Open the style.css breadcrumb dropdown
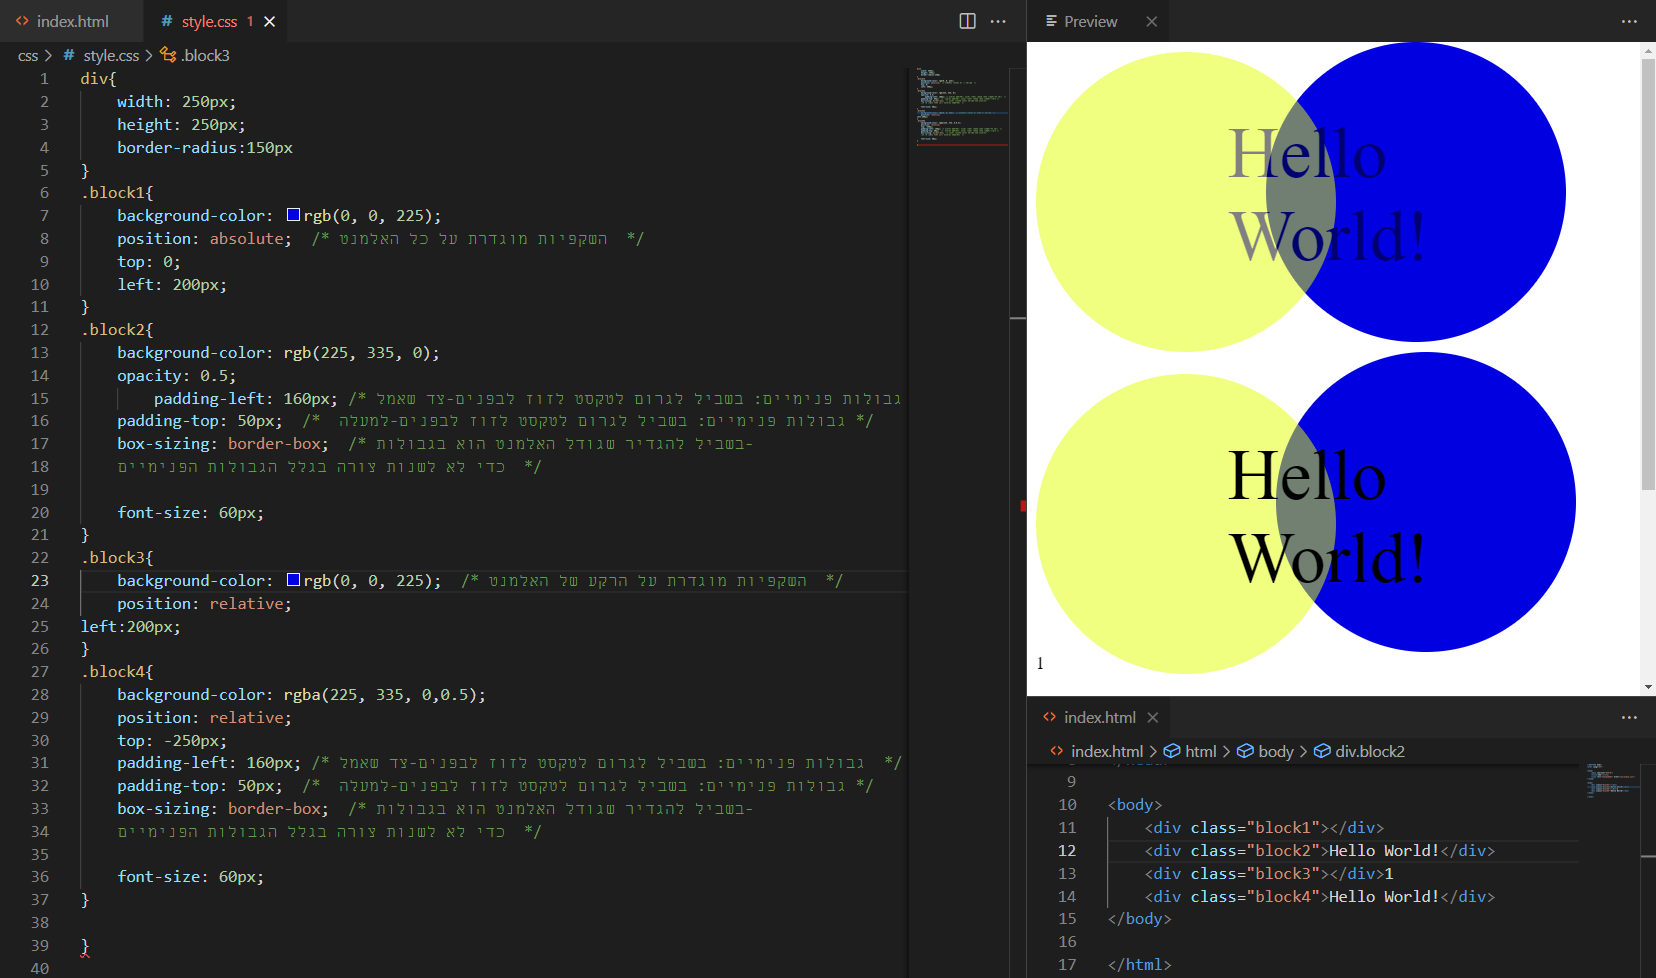Screen dimensions: 1656x978 (111, 56)
